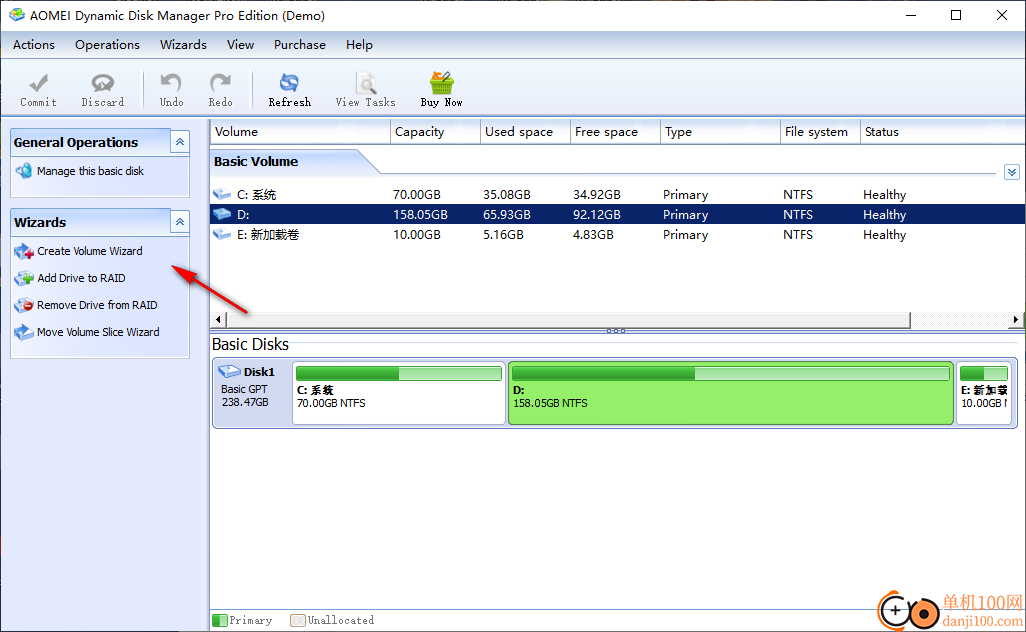The width and height of the screenshot is (1026, 632).
Task: Collapse the Basic Volume group
Action: point(1012,172)
